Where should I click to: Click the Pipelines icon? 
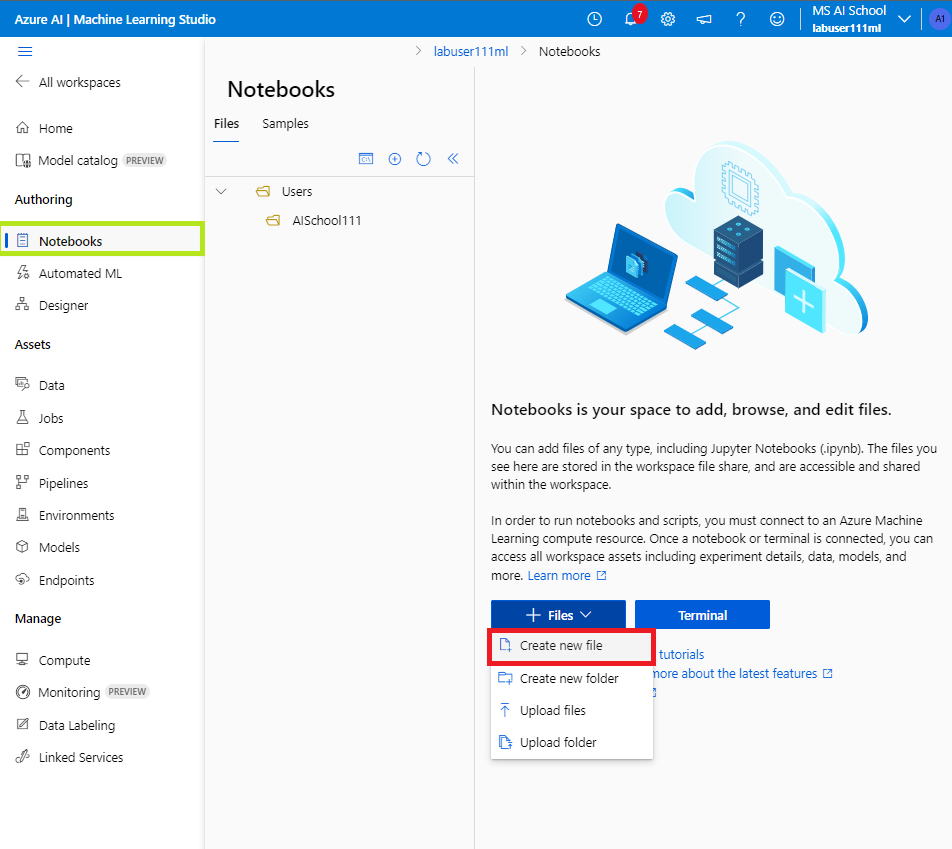(22, 482)
